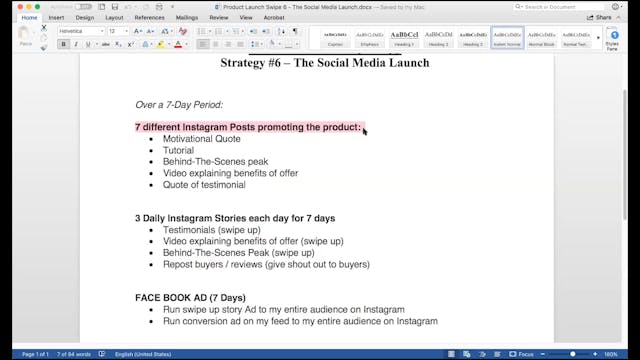Toggle Subscript formatting

pyautogui.click(x=118, y=44)
